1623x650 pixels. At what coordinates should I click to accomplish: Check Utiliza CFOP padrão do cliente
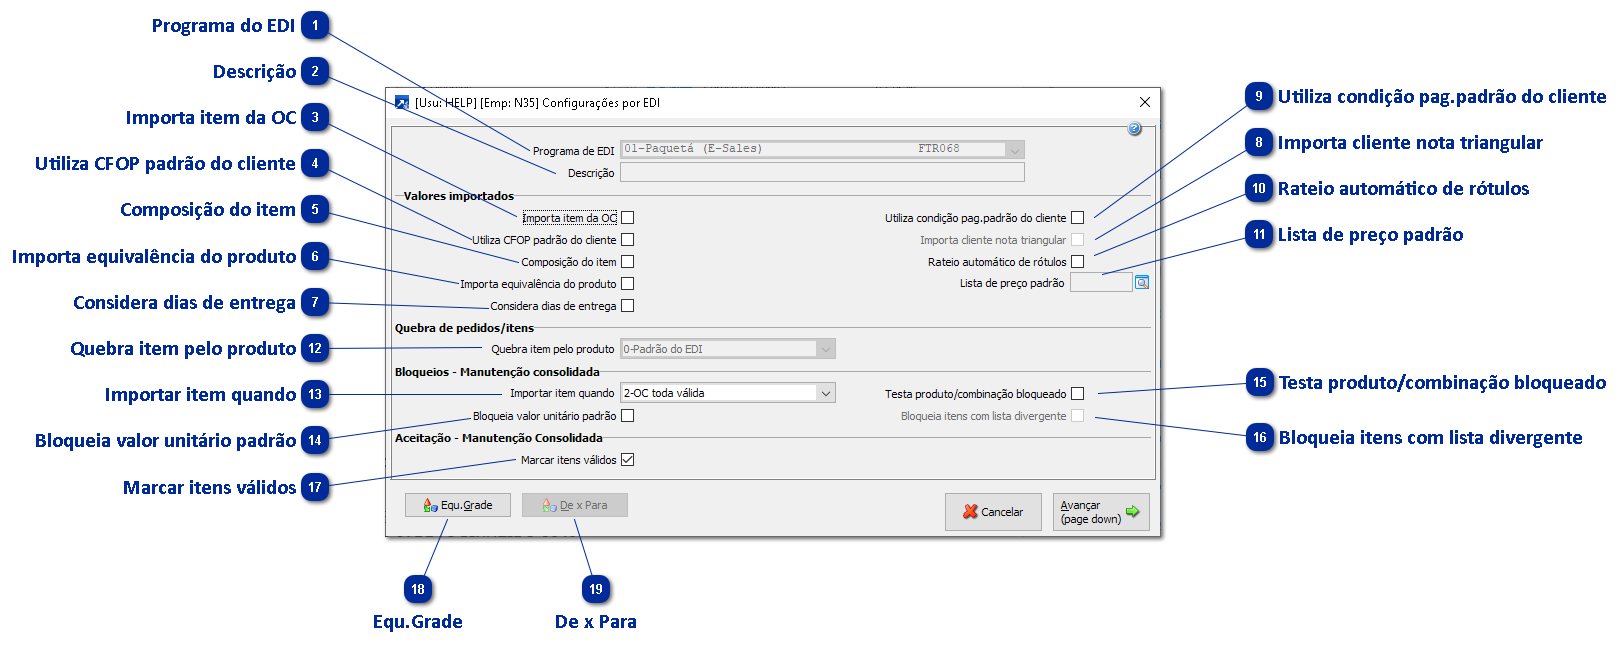(x=628, y=240)
